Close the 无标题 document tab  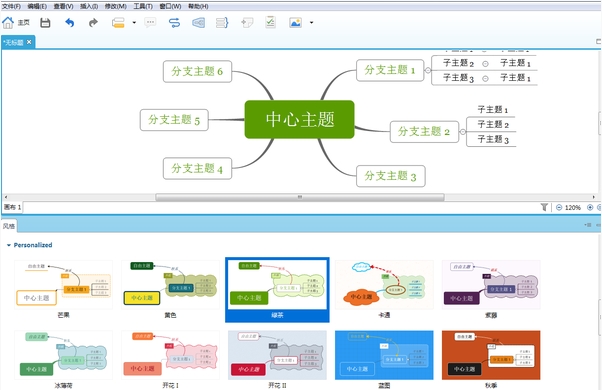29,42
